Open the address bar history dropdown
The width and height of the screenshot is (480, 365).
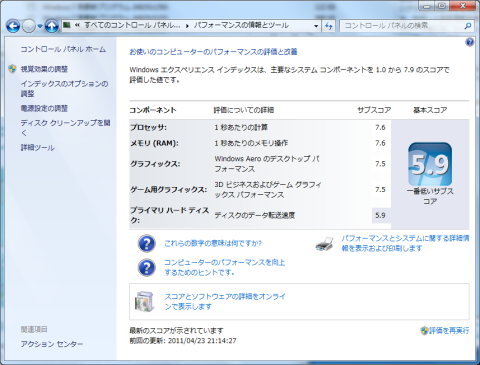click(316, 26)
